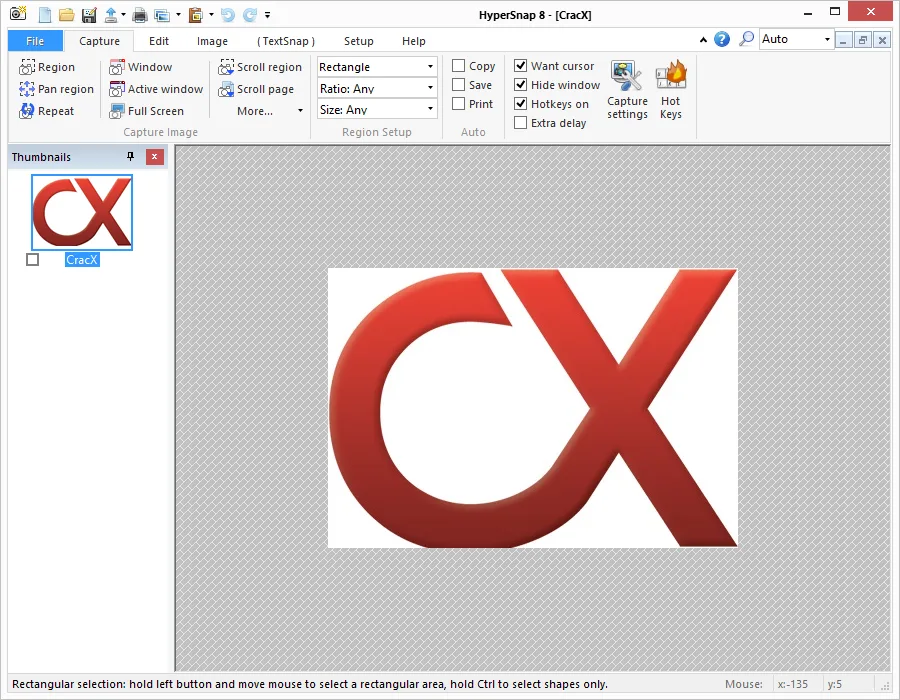Enable auto Print checkbox
The height and width of the screenshot is (700, 900).
click(459, 104)
